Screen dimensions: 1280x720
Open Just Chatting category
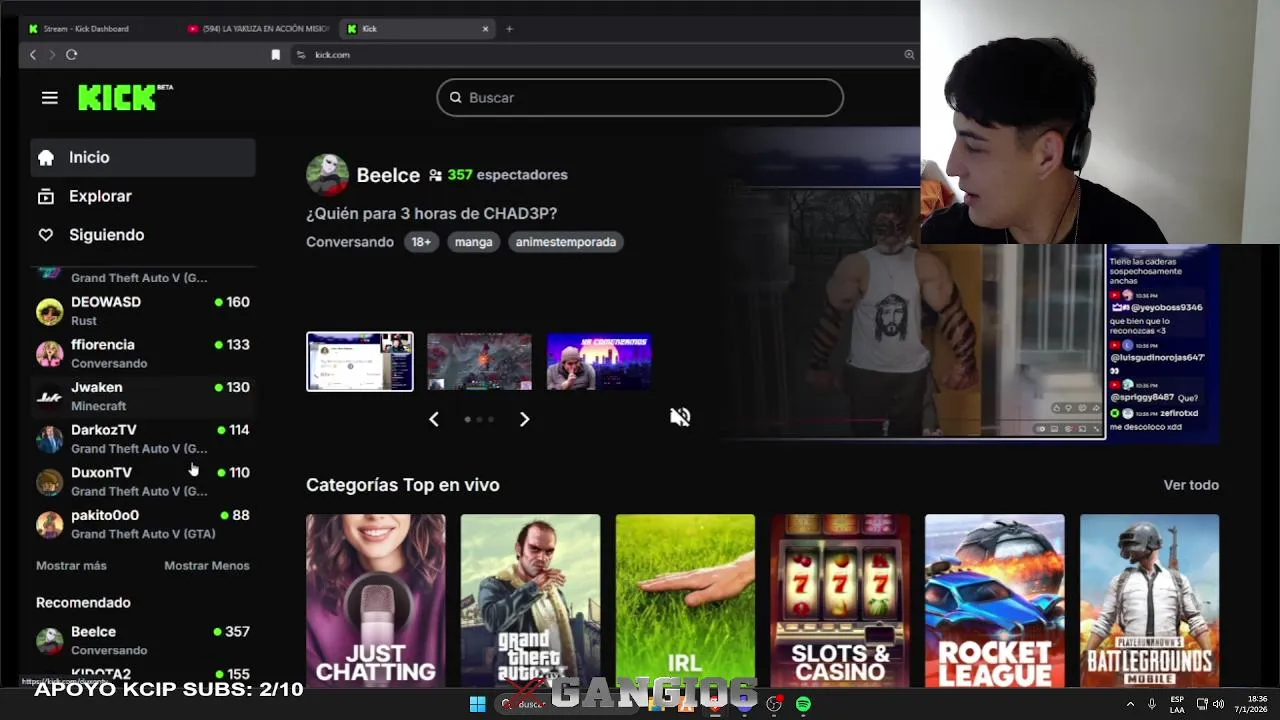[x=376, y=601]
